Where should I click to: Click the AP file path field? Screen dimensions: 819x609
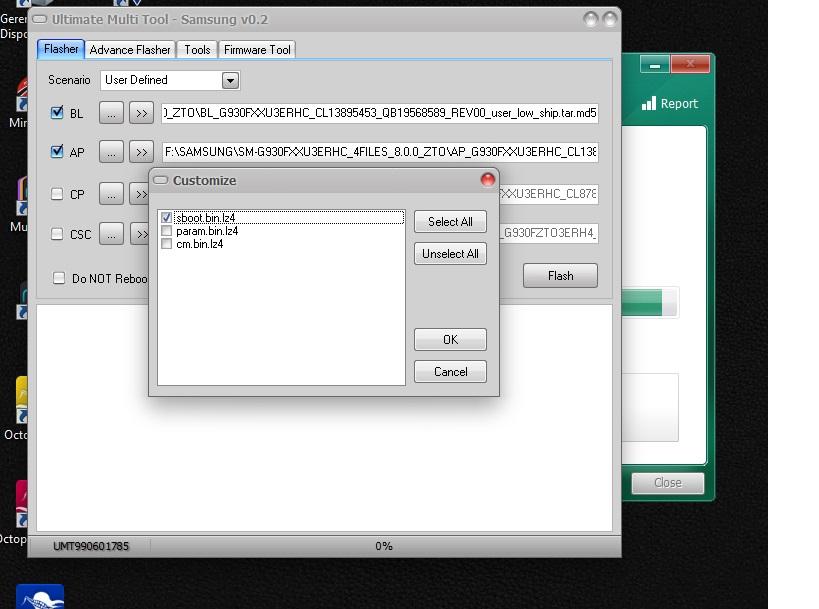pos(380,152)
